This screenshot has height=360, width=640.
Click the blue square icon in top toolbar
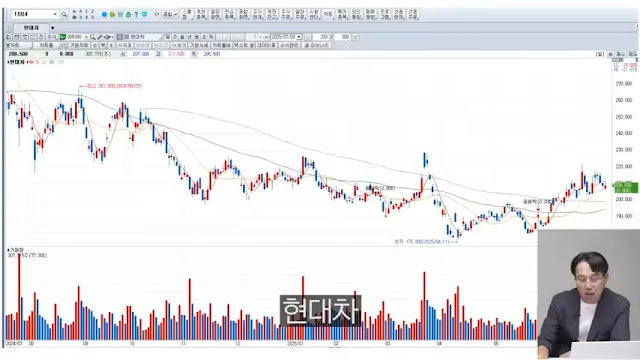(104, 14)
